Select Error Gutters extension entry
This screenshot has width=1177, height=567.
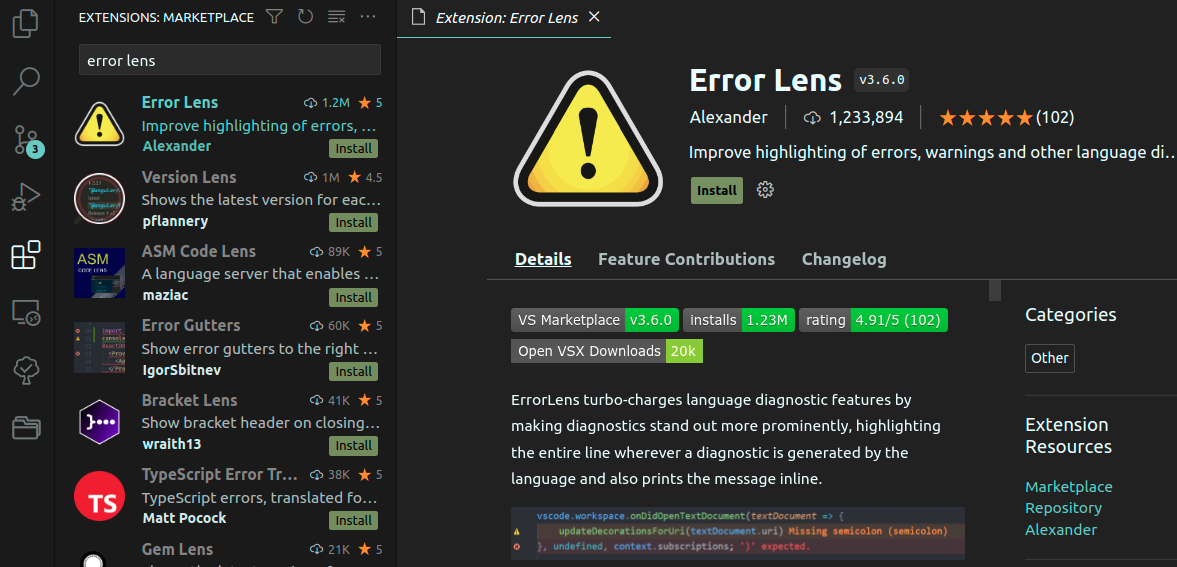pos(226,348)
